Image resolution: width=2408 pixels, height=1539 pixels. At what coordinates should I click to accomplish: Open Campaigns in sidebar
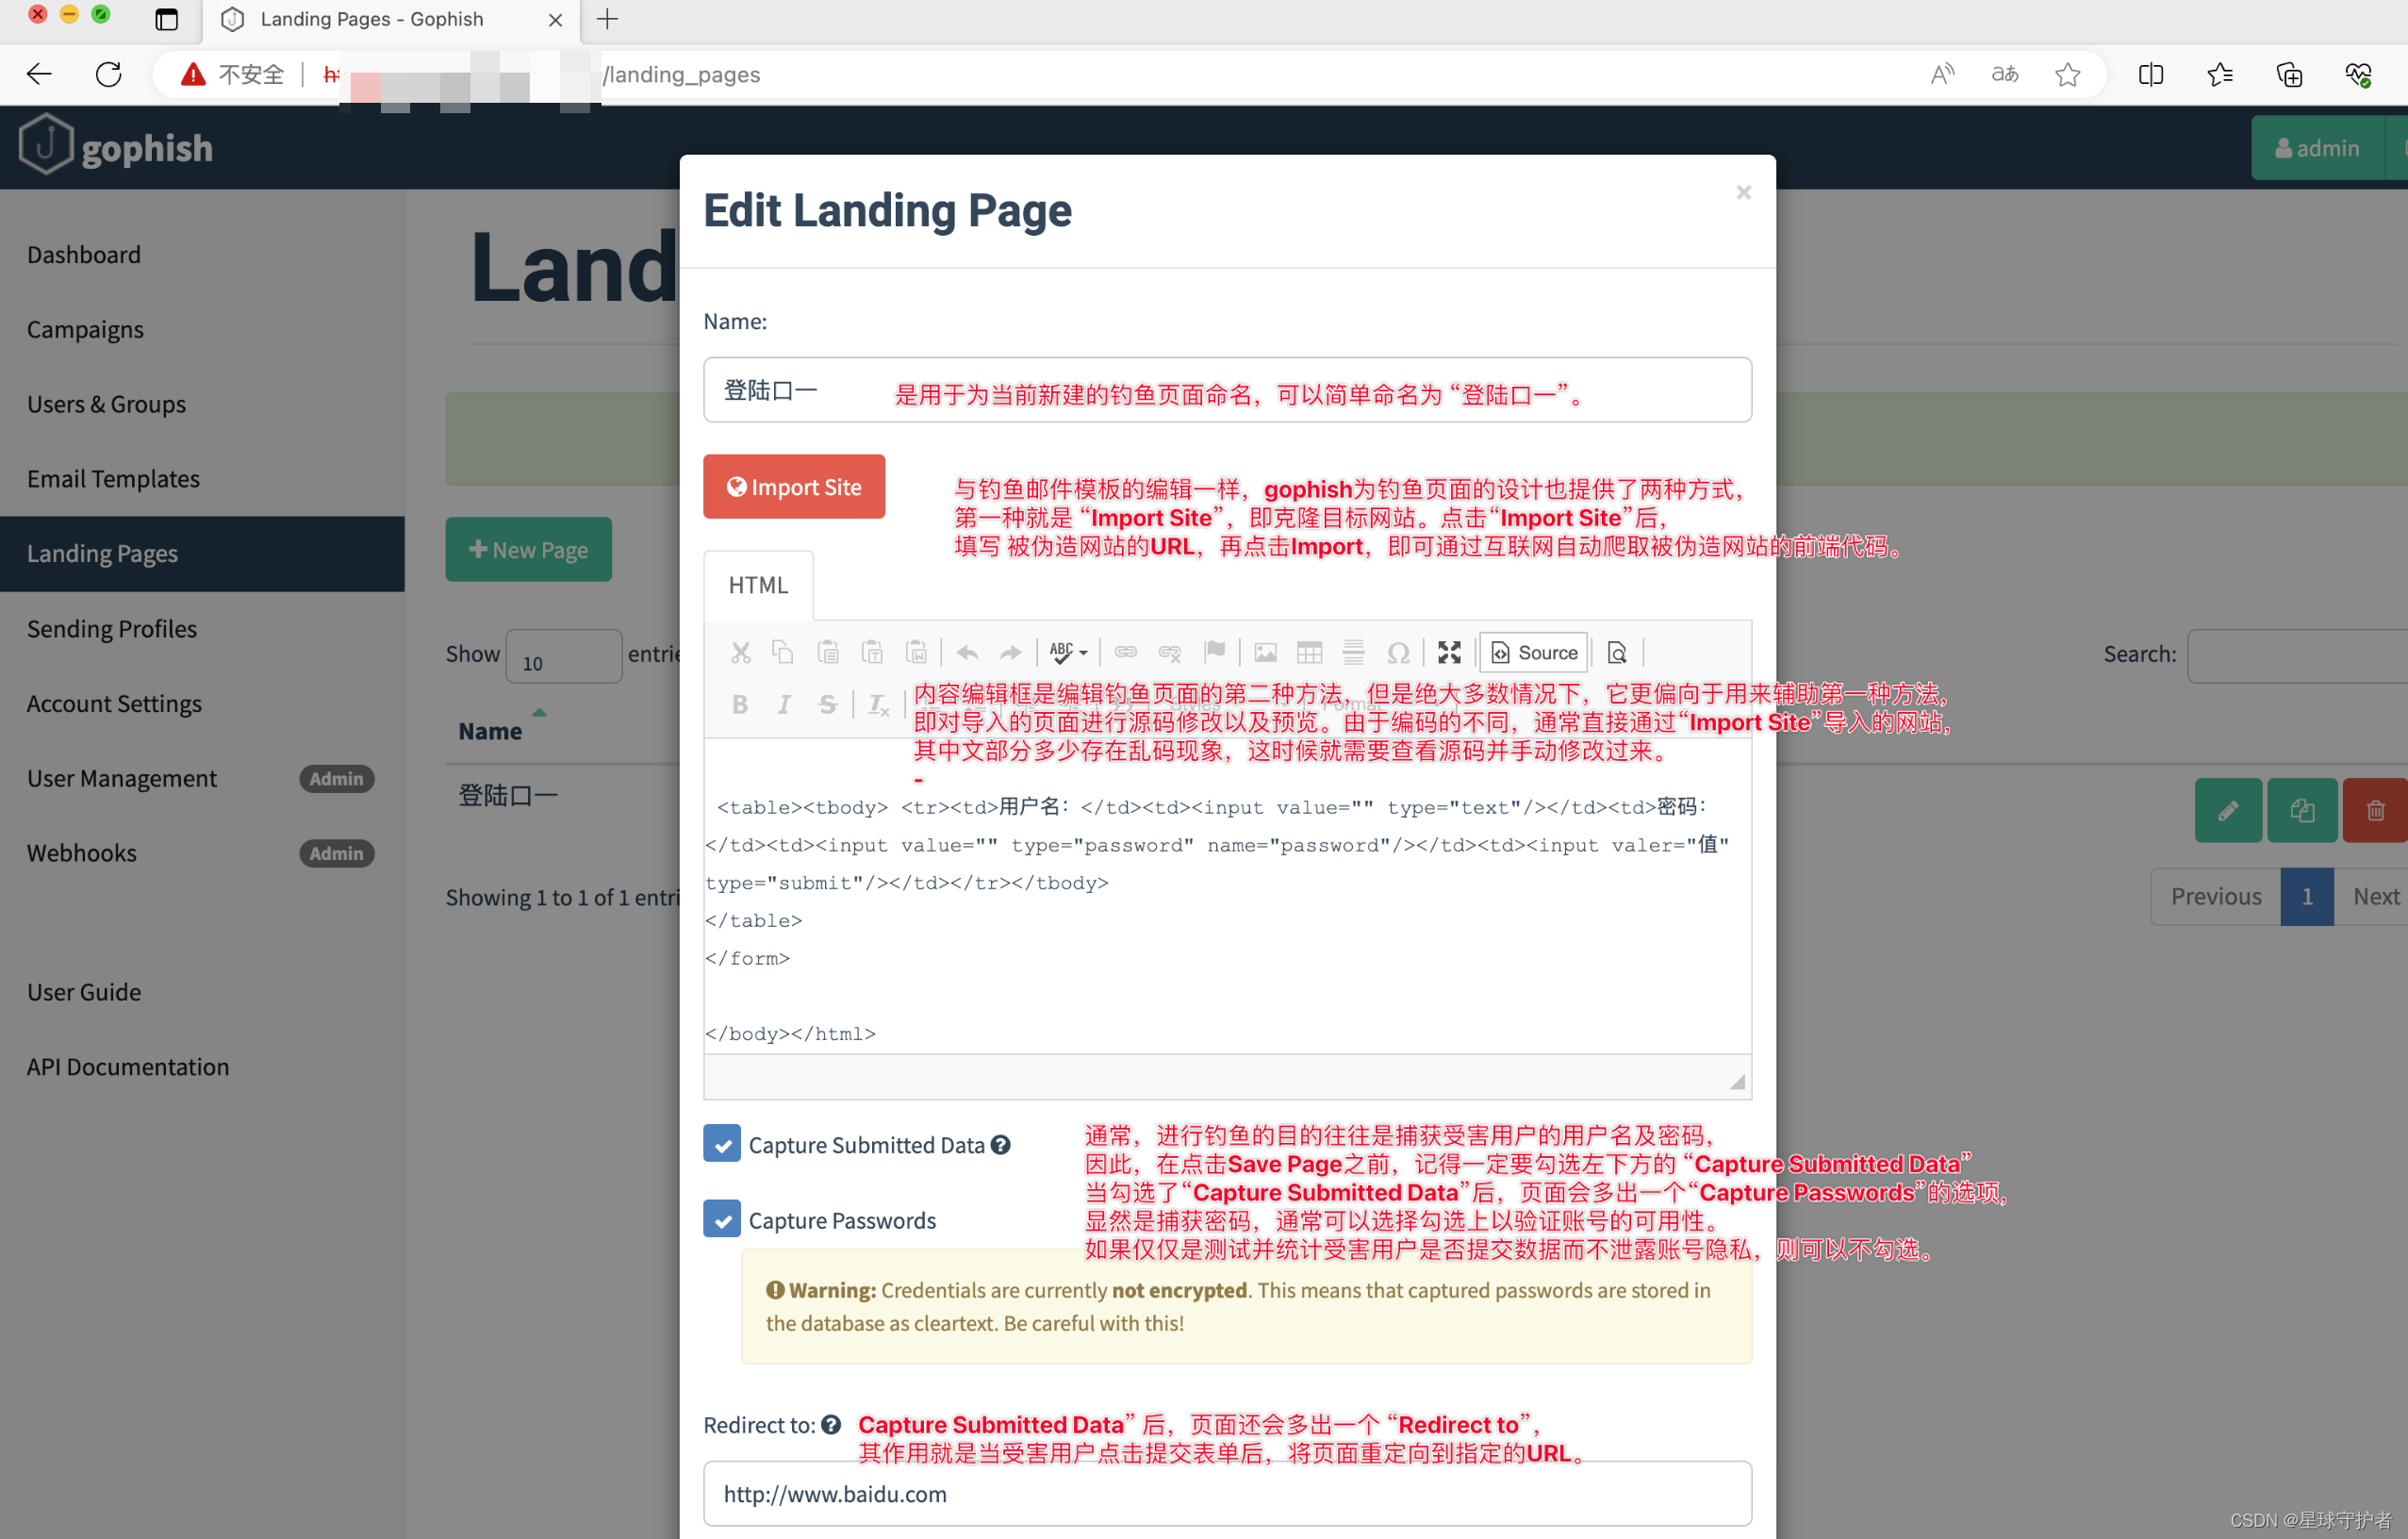pyautogui.click(x=85, y=329)
